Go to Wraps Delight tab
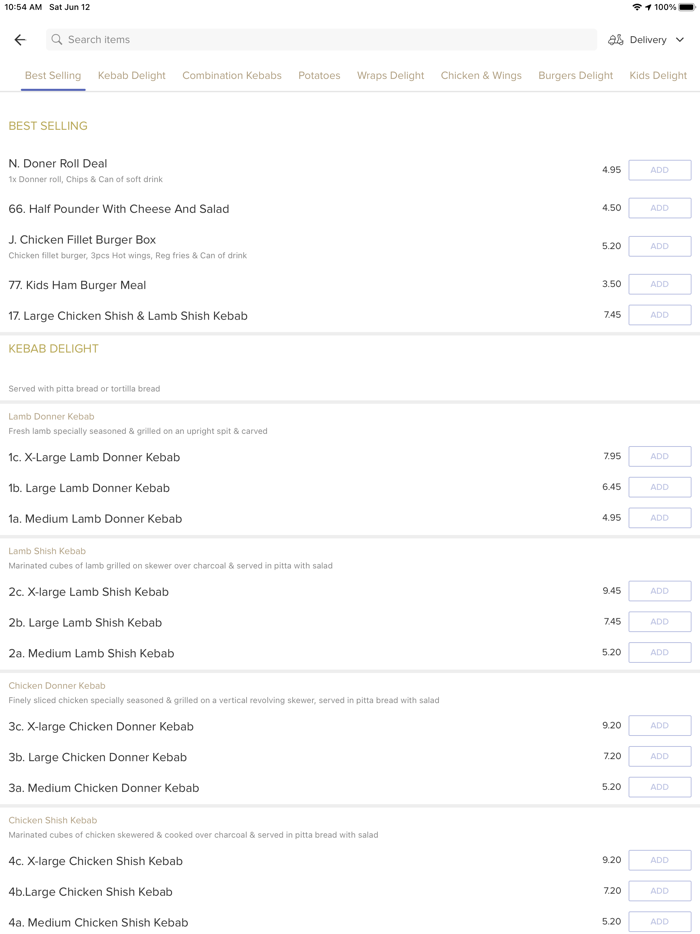The width and height of the screenshot is (700, 934). pos(390,75)
